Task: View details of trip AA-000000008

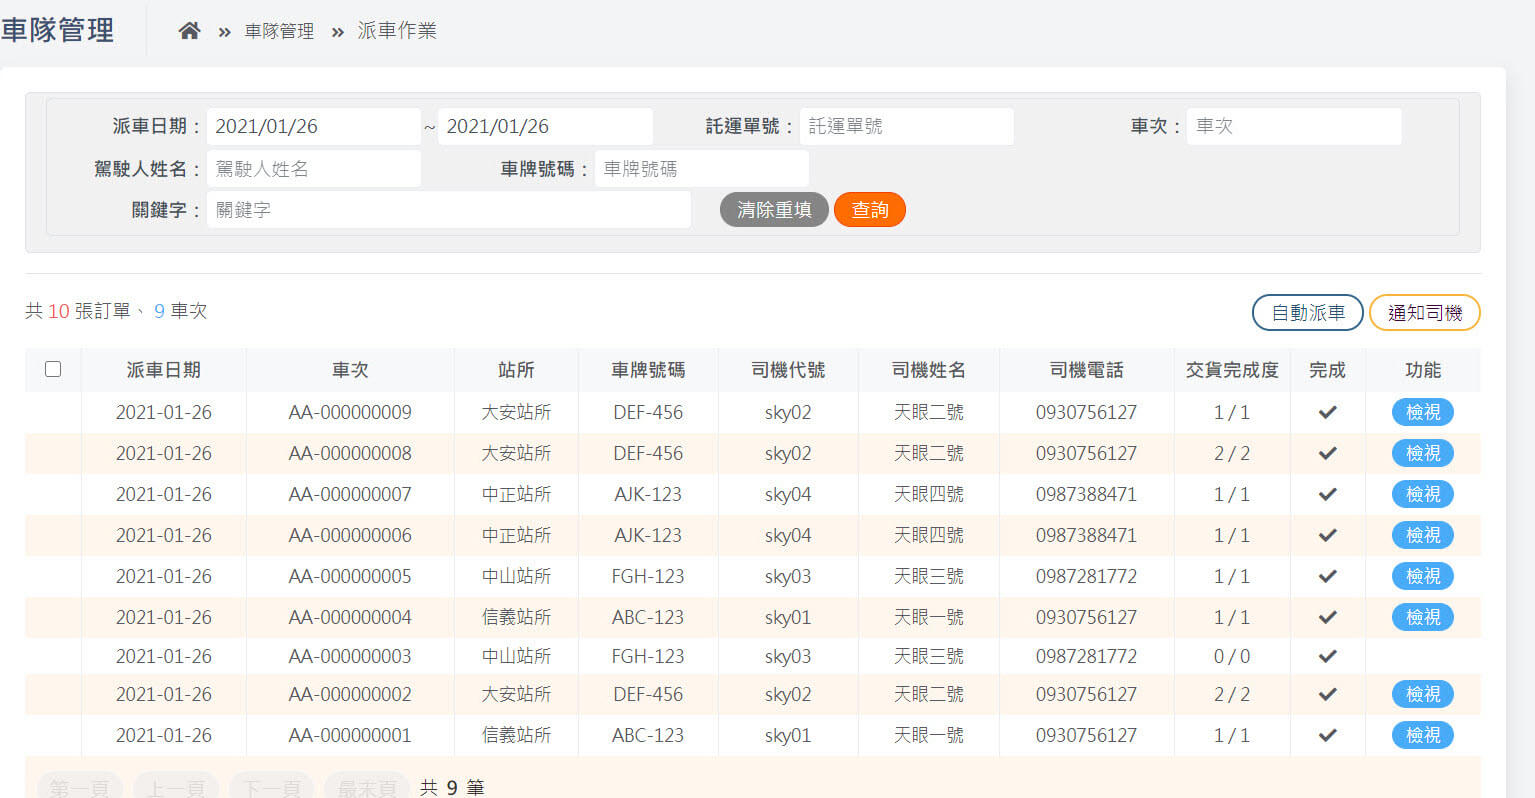Action: point(1422,453)
